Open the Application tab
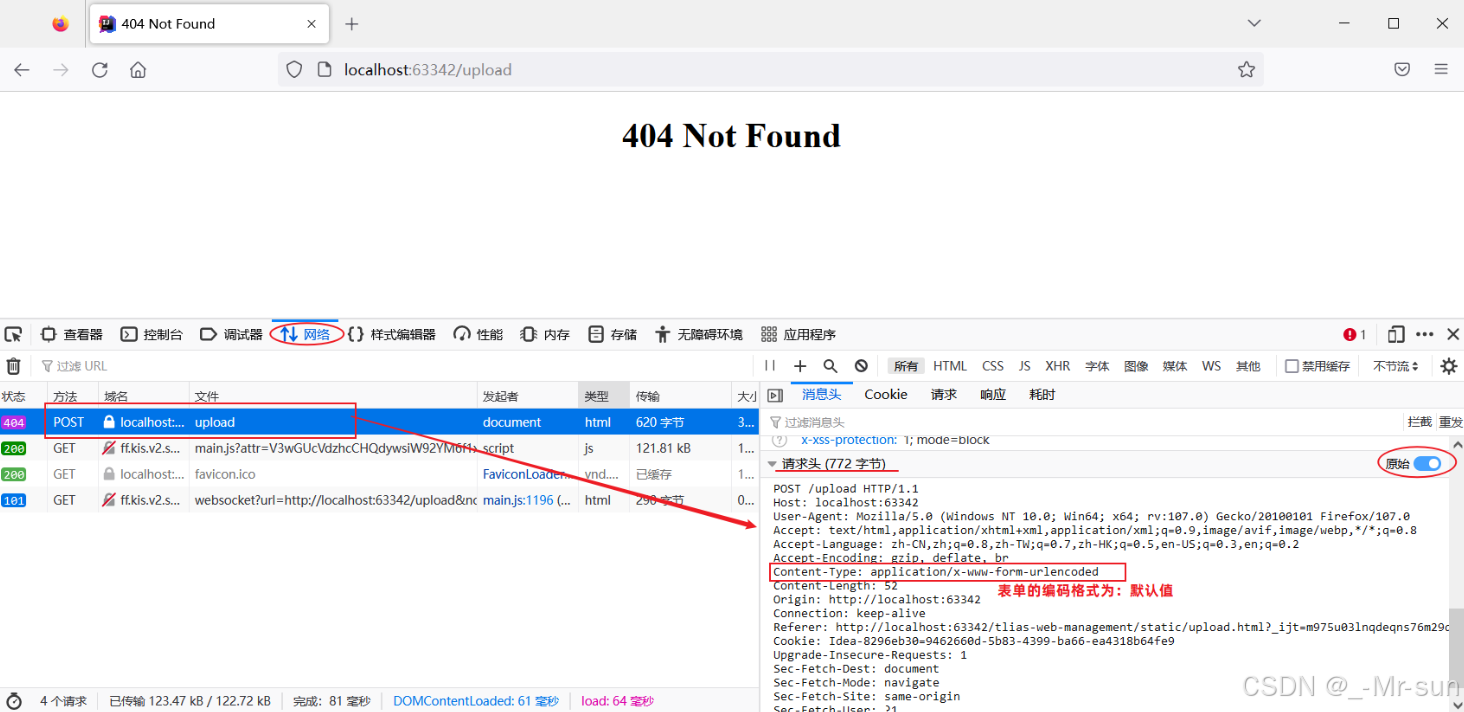Viewport: 1464px width, 712px height. [x=798, y=334]
